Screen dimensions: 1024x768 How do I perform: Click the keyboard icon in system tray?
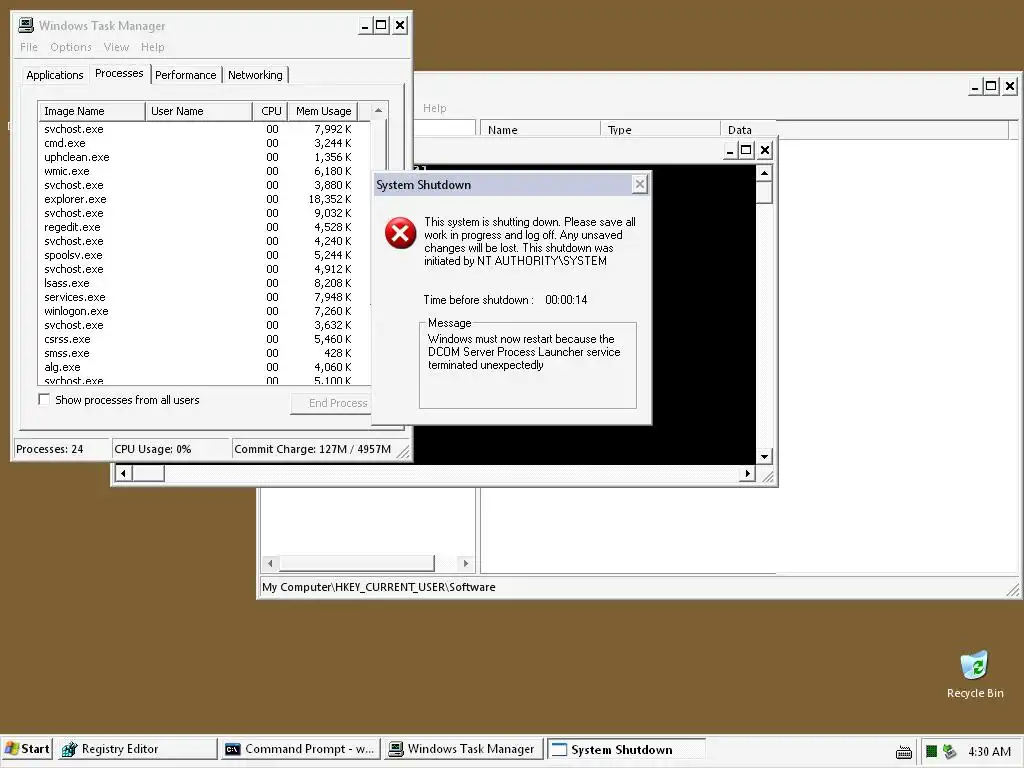point(904,752)
